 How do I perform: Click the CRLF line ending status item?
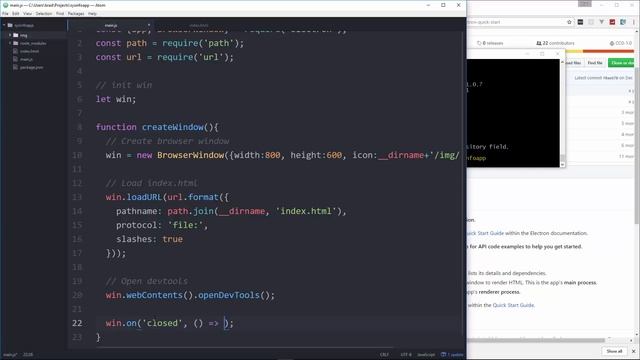(x=384, y=354)
